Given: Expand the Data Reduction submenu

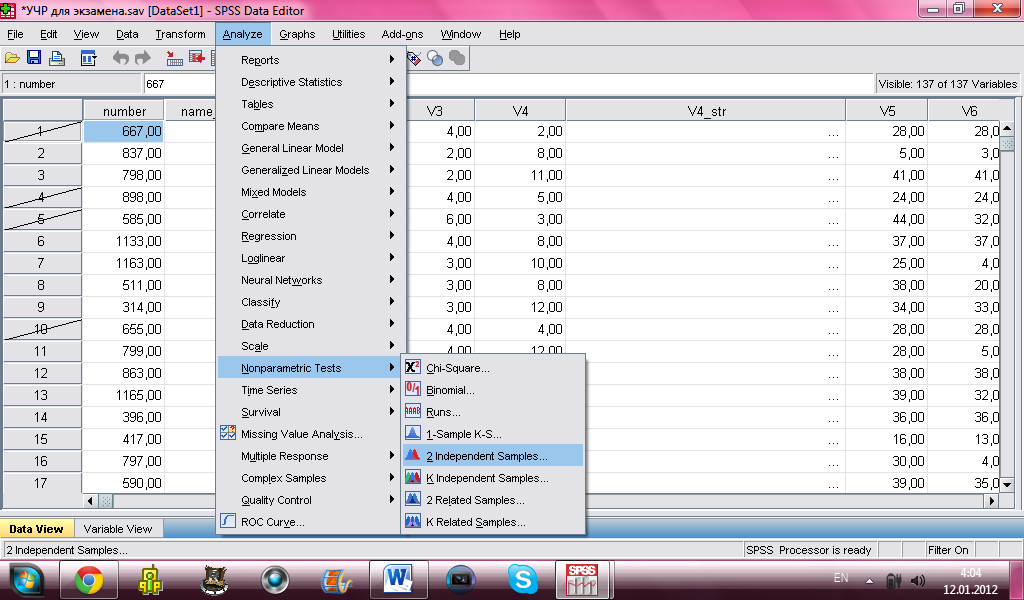Looking at the screenshot, I should tap(308, 324).
